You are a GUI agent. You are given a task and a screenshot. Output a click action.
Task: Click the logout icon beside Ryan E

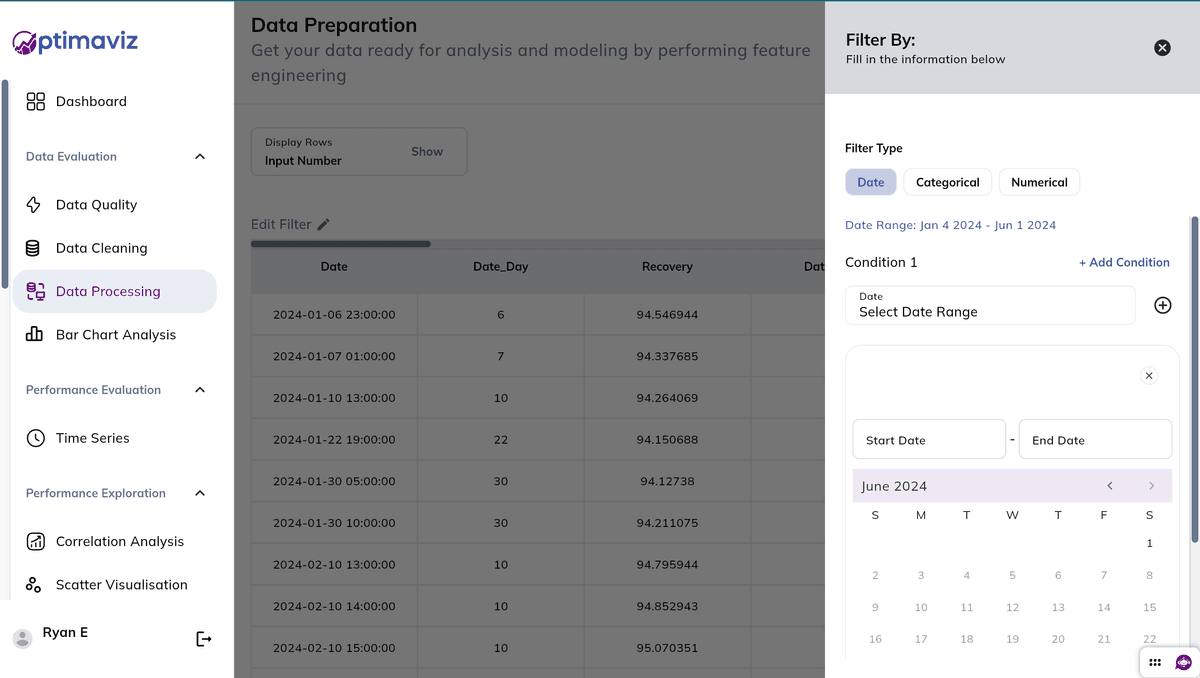(204, 639)
